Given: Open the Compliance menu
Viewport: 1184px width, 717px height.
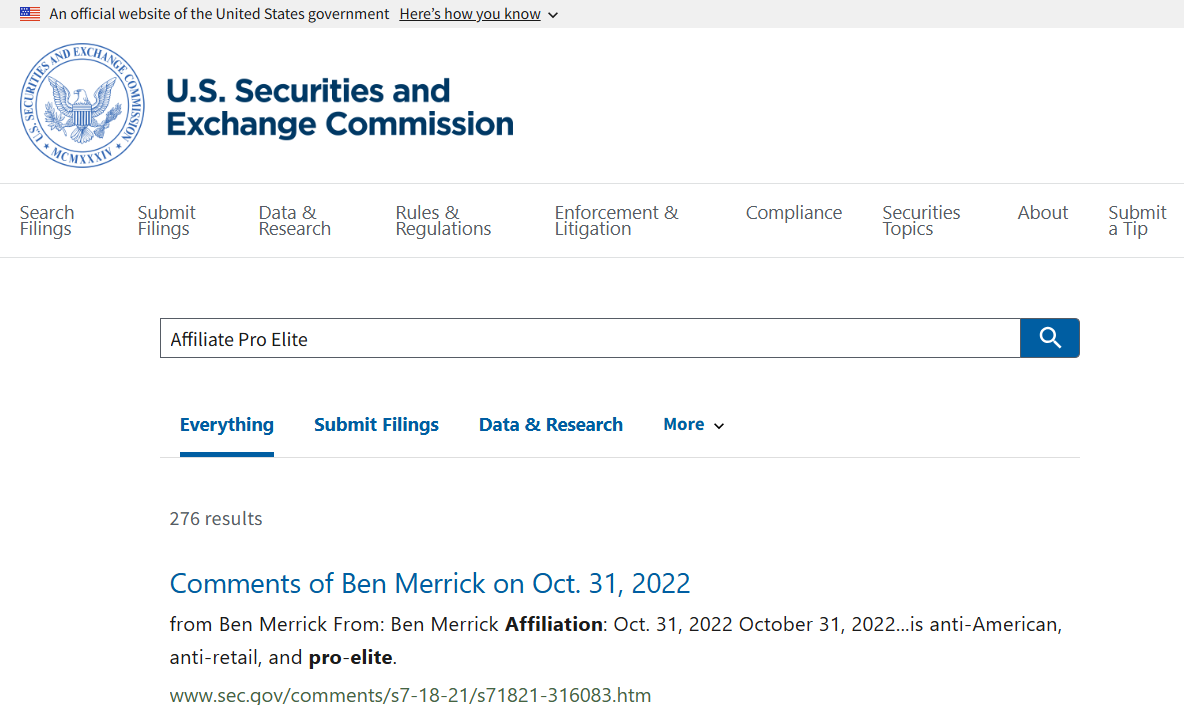Looking at the screenshot, I should [794, 213].
